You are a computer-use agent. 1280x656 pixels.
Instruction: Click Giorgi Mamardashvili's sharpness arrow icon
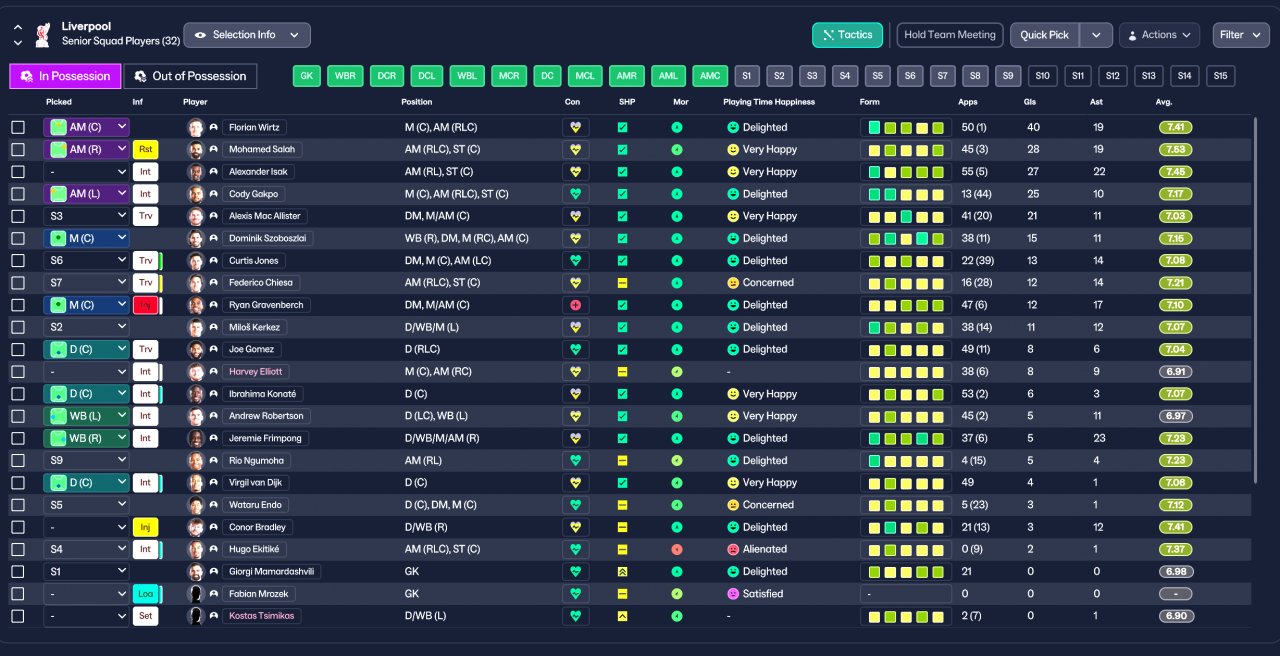tap(622, 572)
